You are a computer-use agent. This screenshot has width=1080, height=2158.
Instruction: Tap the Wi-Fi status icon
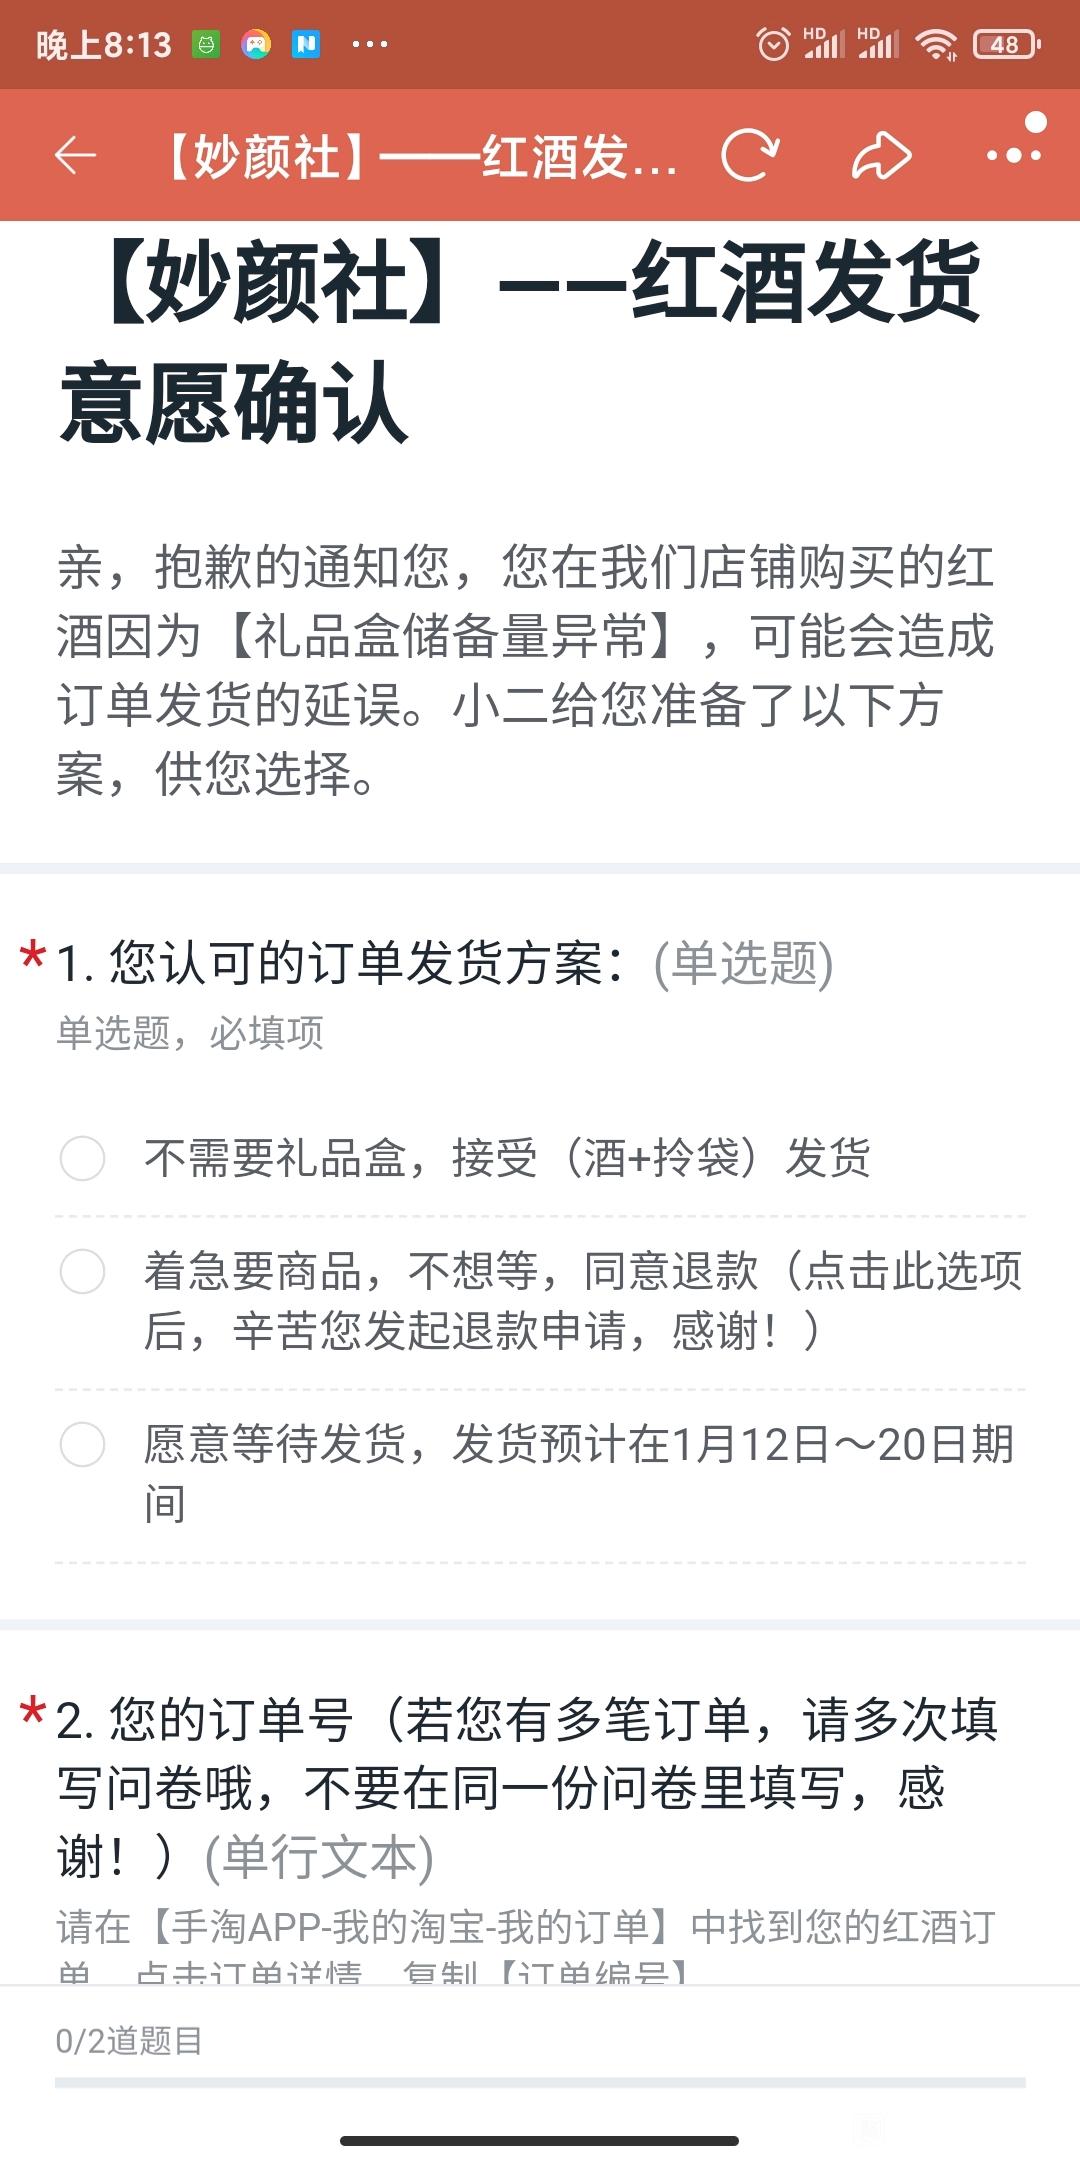pos(937,44)
